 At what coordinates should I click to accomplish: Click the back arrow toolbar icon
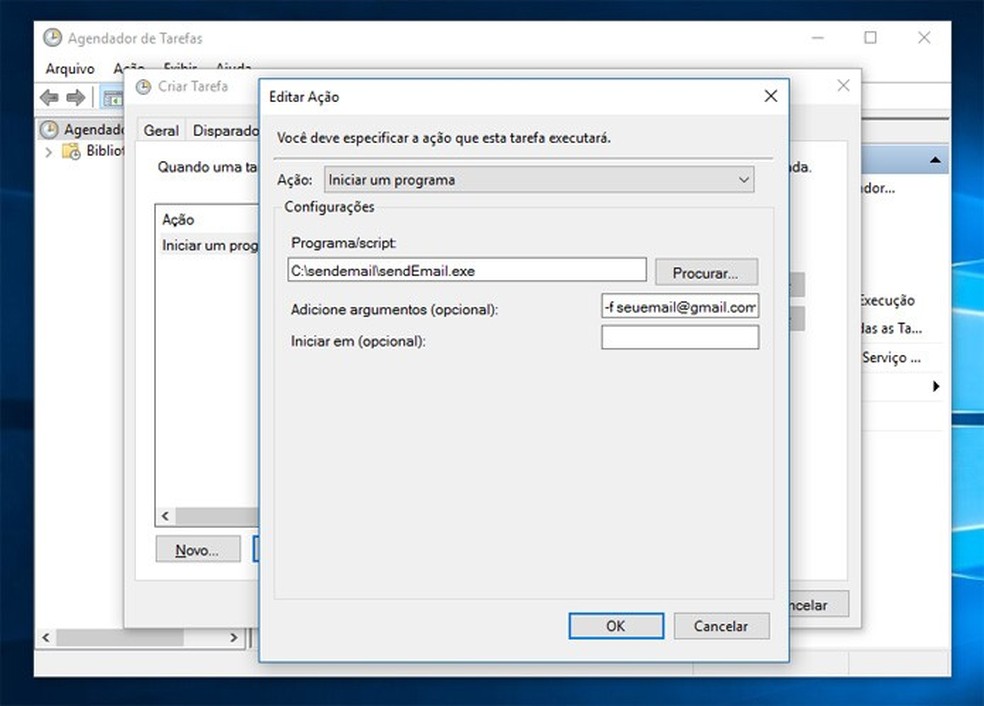(x=50, y=98)
